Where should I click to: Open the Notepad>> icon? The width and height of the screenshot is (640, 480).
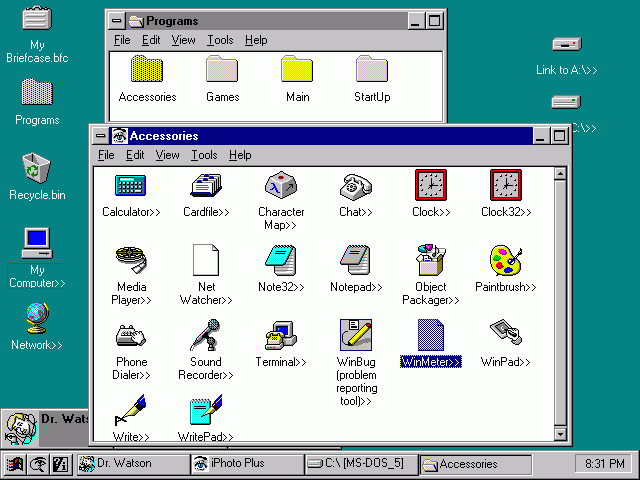356,260
